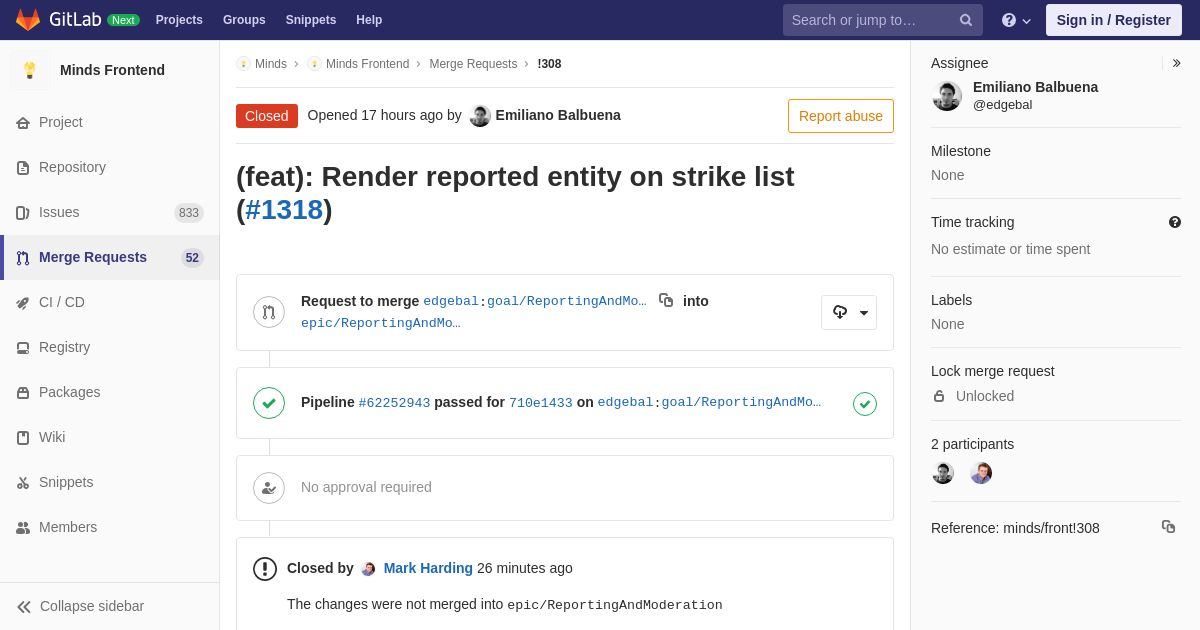Click the Project home icon in sidebar
The image size is (1200, 630).
point(23,123)
